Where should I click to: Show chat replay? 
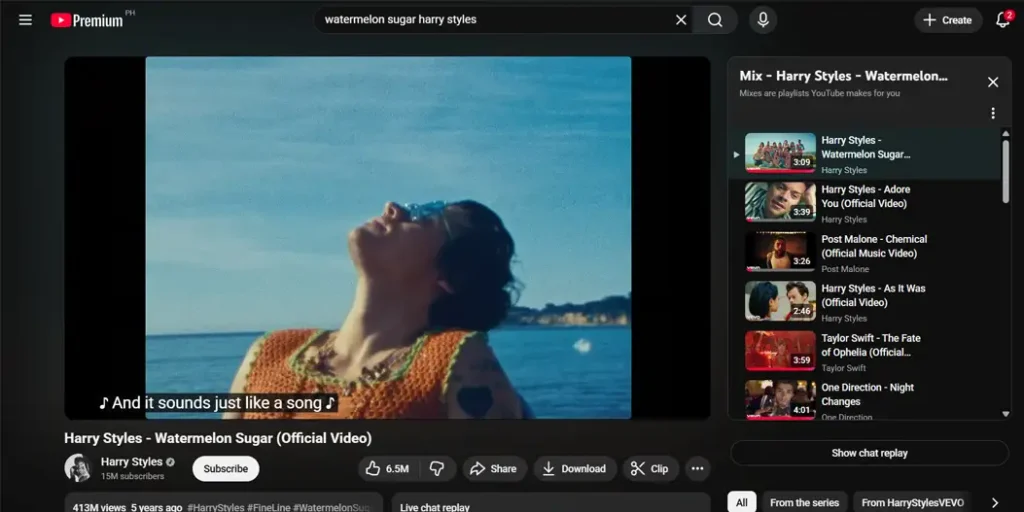point(869,453)
